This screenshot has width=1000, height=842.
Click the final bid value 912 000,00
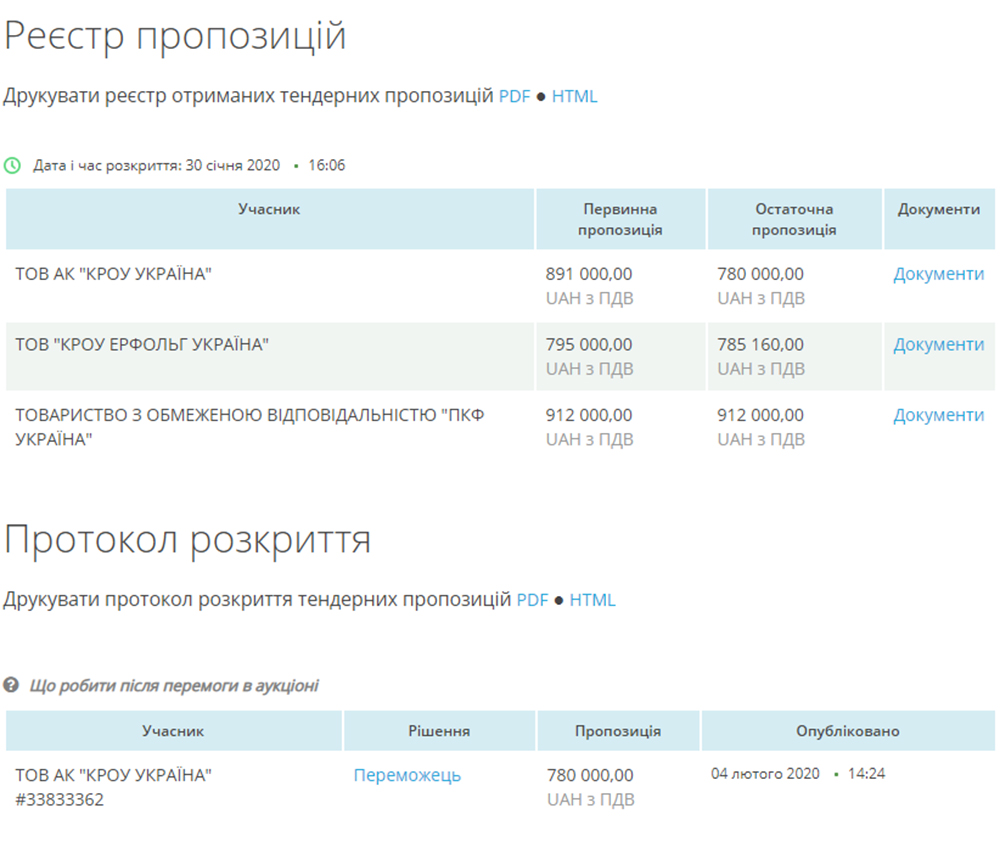click(760, 416)
